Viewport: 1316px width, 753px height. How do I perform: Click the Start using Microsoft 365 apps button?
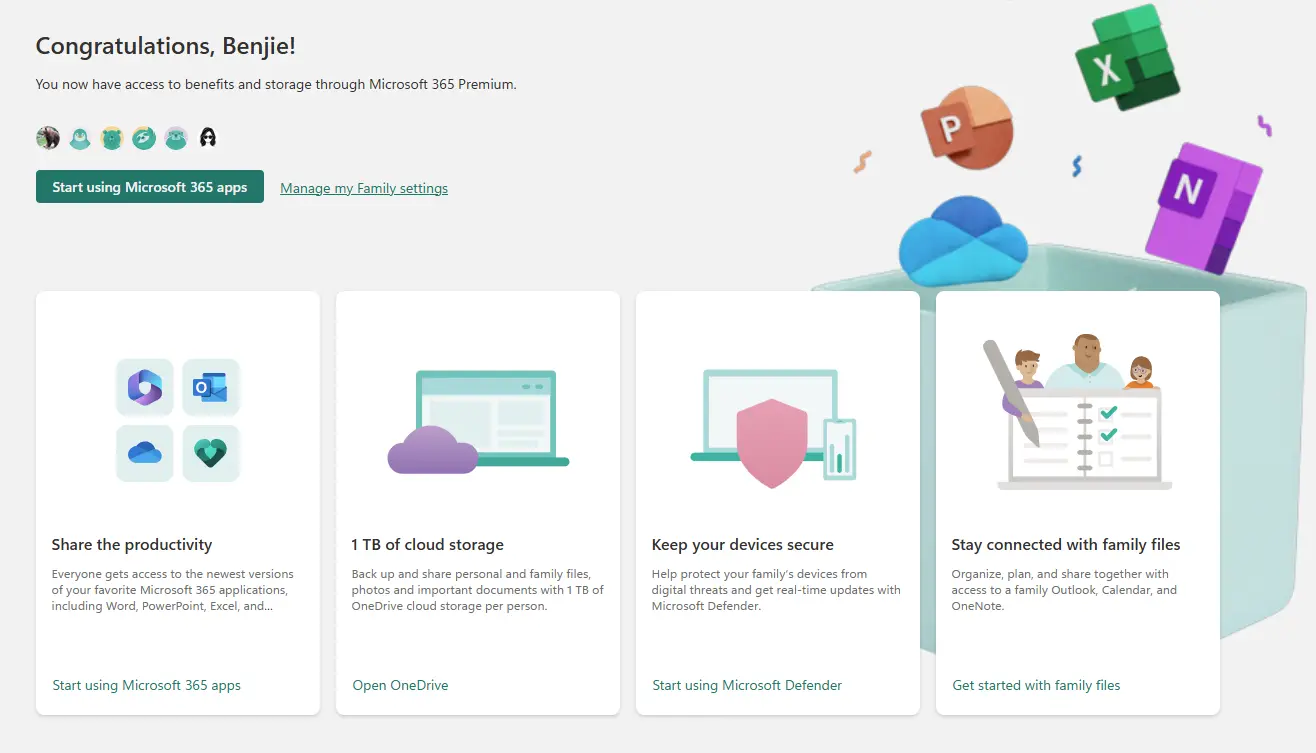(x=150, y=187)
